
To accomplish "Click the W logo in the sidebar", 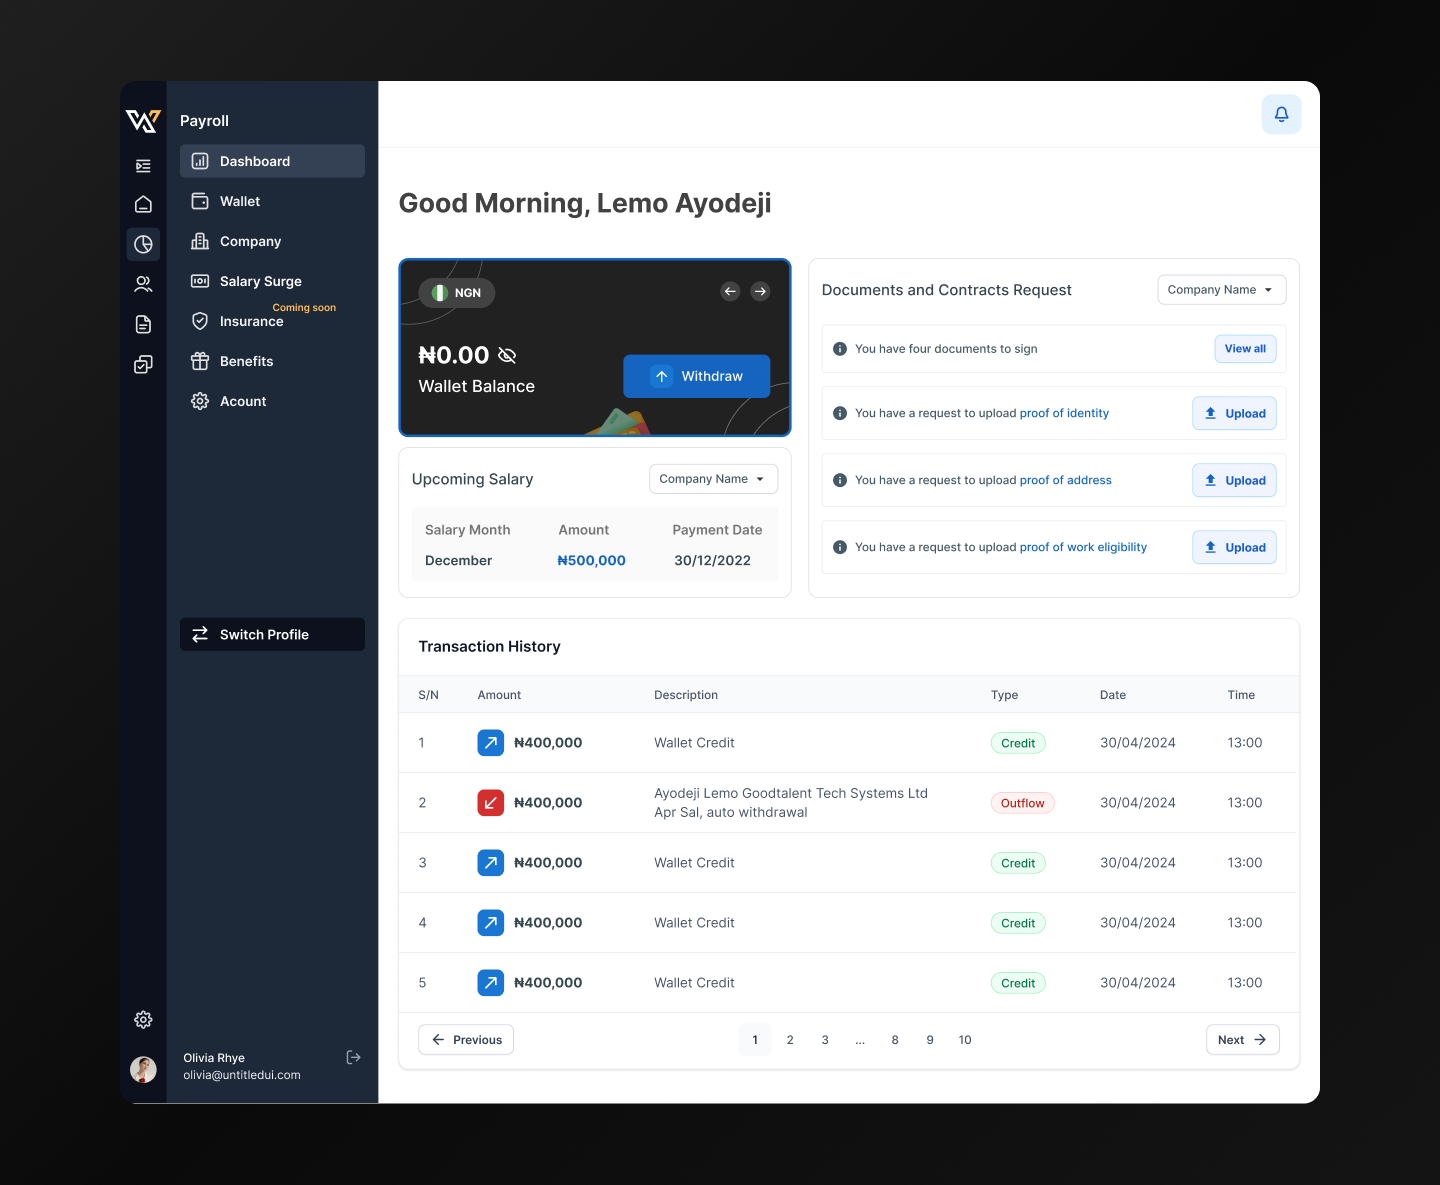I will (143, 121).
